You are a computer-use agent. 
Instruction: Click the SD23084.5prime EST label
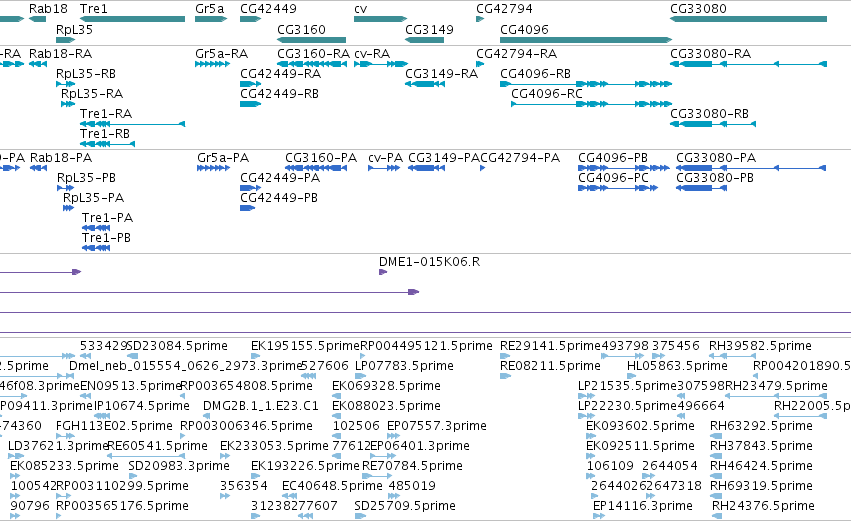pos(177,346)
